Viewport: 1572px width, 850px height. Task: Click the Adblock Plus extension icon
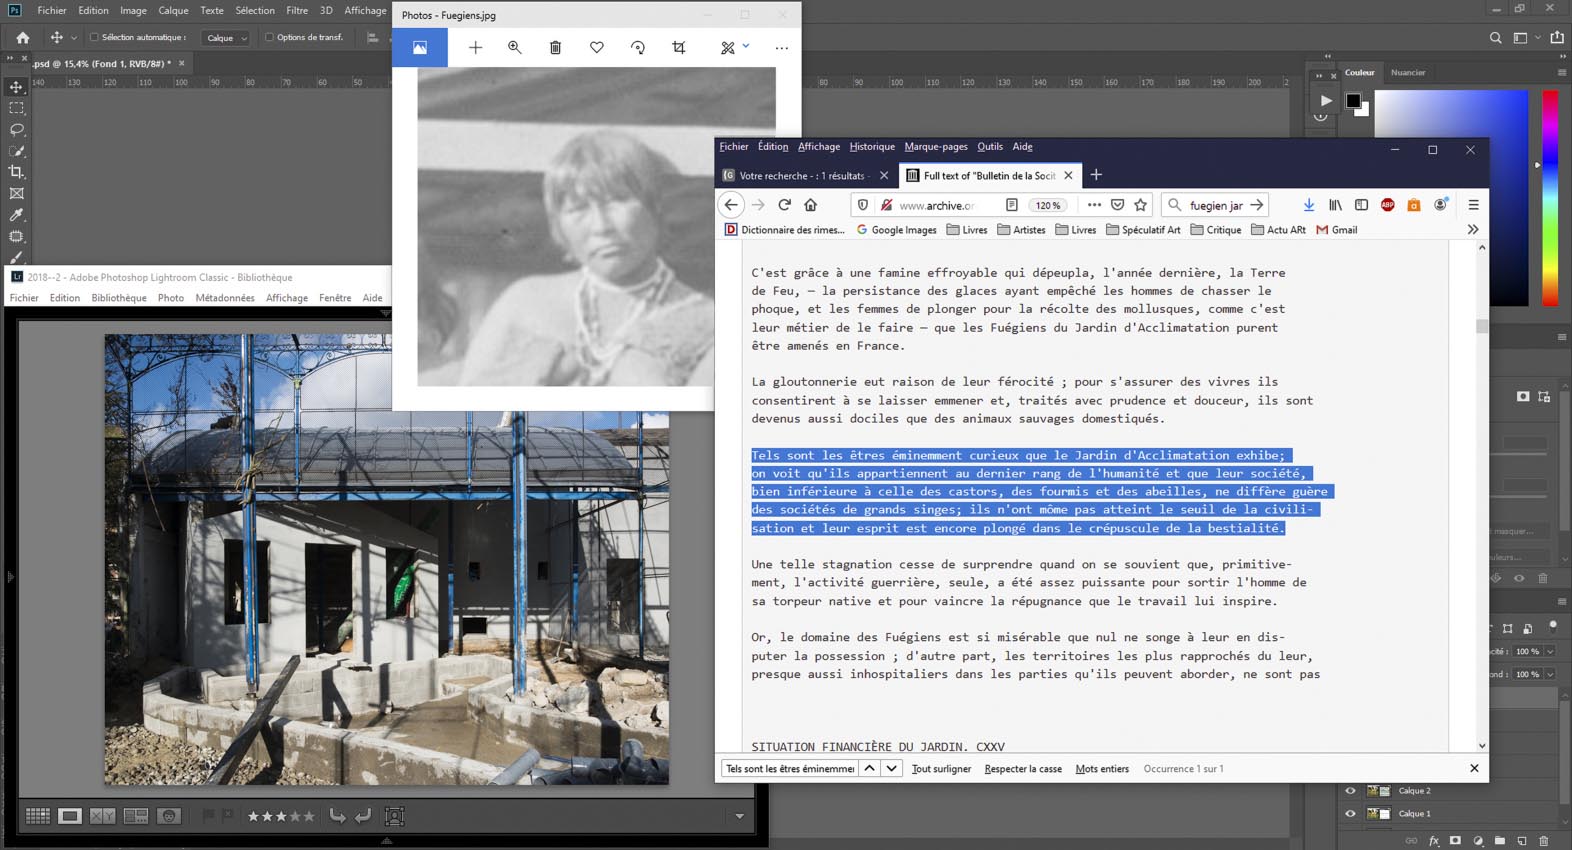click(1388, 205)
